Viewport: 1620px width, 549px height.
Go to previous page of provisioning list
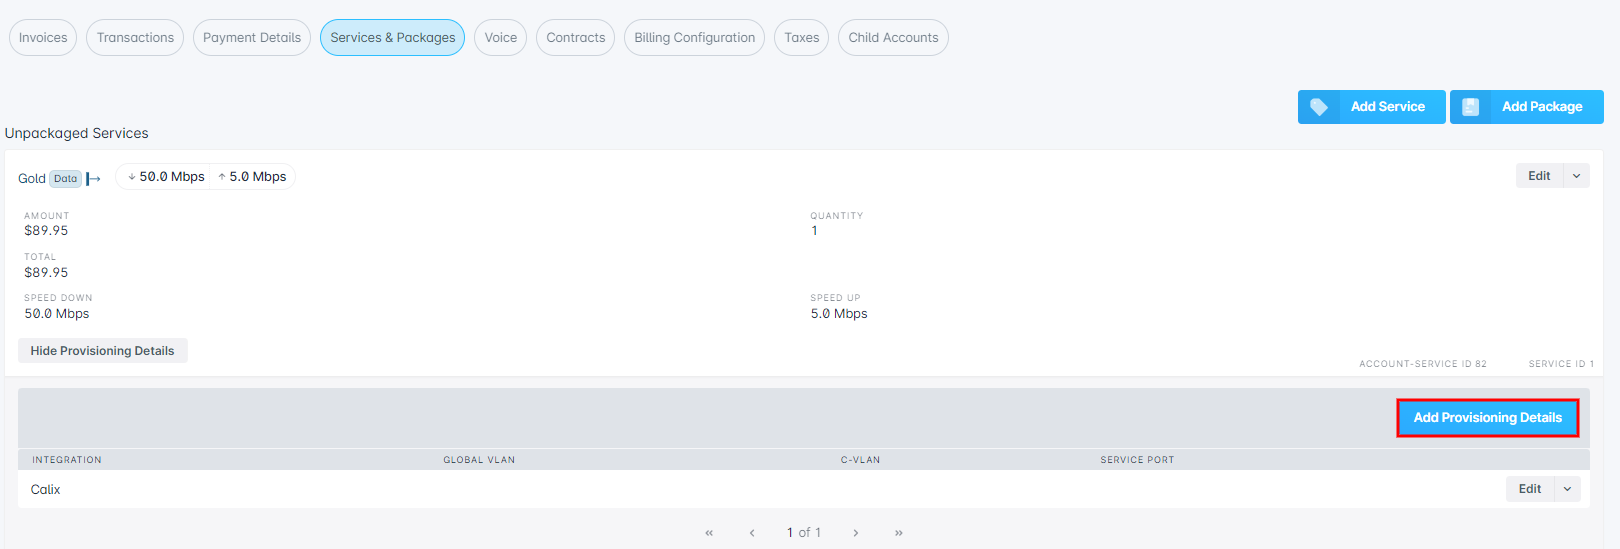pos(752,533)
